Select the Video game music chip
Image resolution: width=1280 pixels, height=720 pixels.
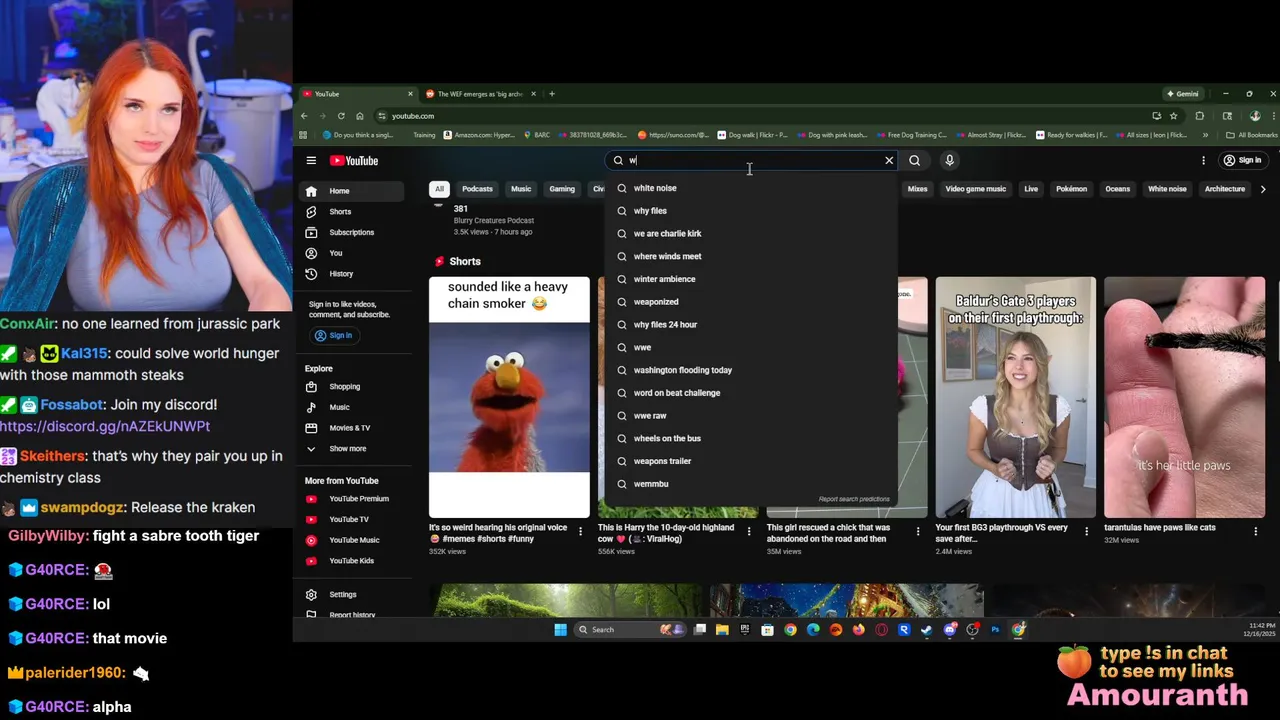click(976, 189)
